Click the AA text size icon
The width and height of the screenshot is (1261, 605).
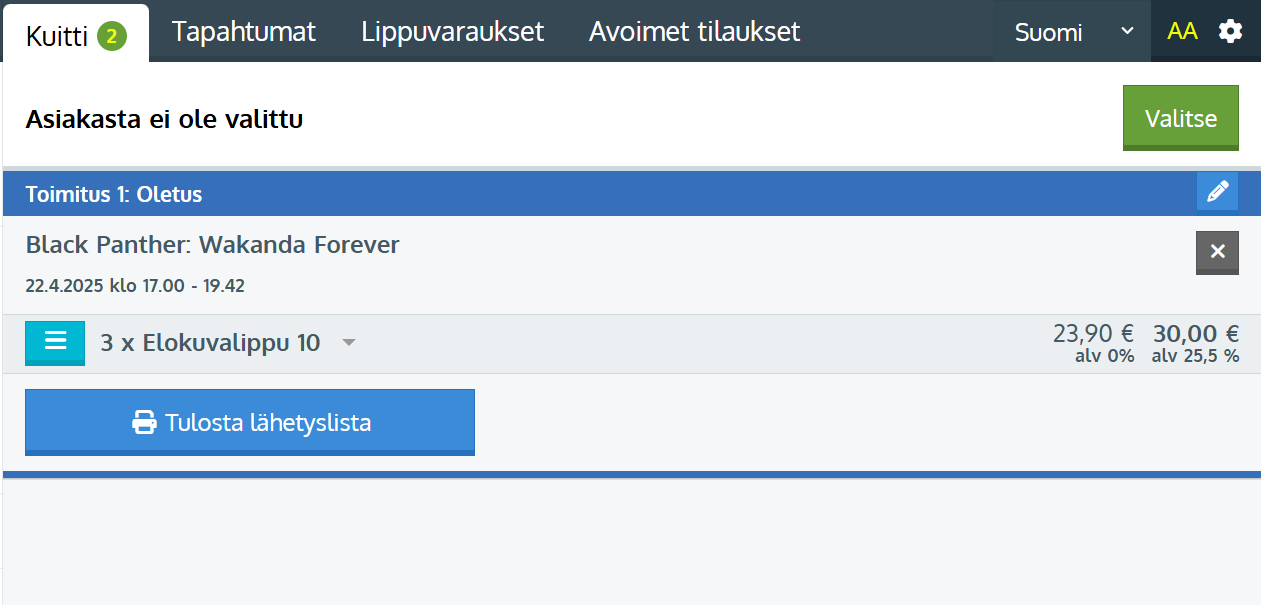1182,31
